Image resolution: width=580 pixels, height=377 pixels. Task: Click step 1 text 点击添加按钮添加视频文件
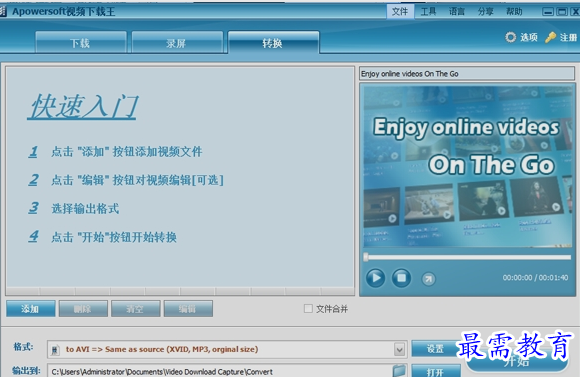(127, 152)
